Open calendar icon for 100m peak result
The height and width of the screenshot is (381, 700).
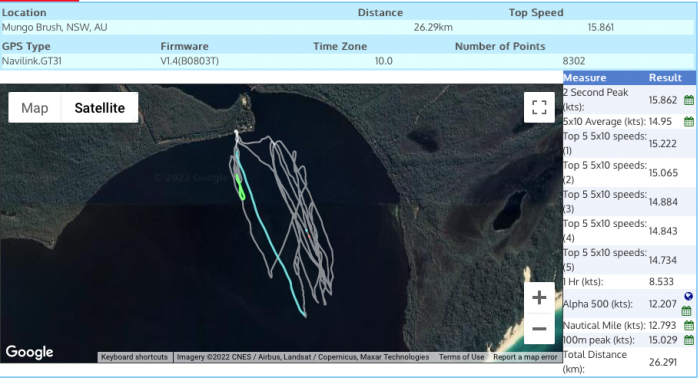689,340
